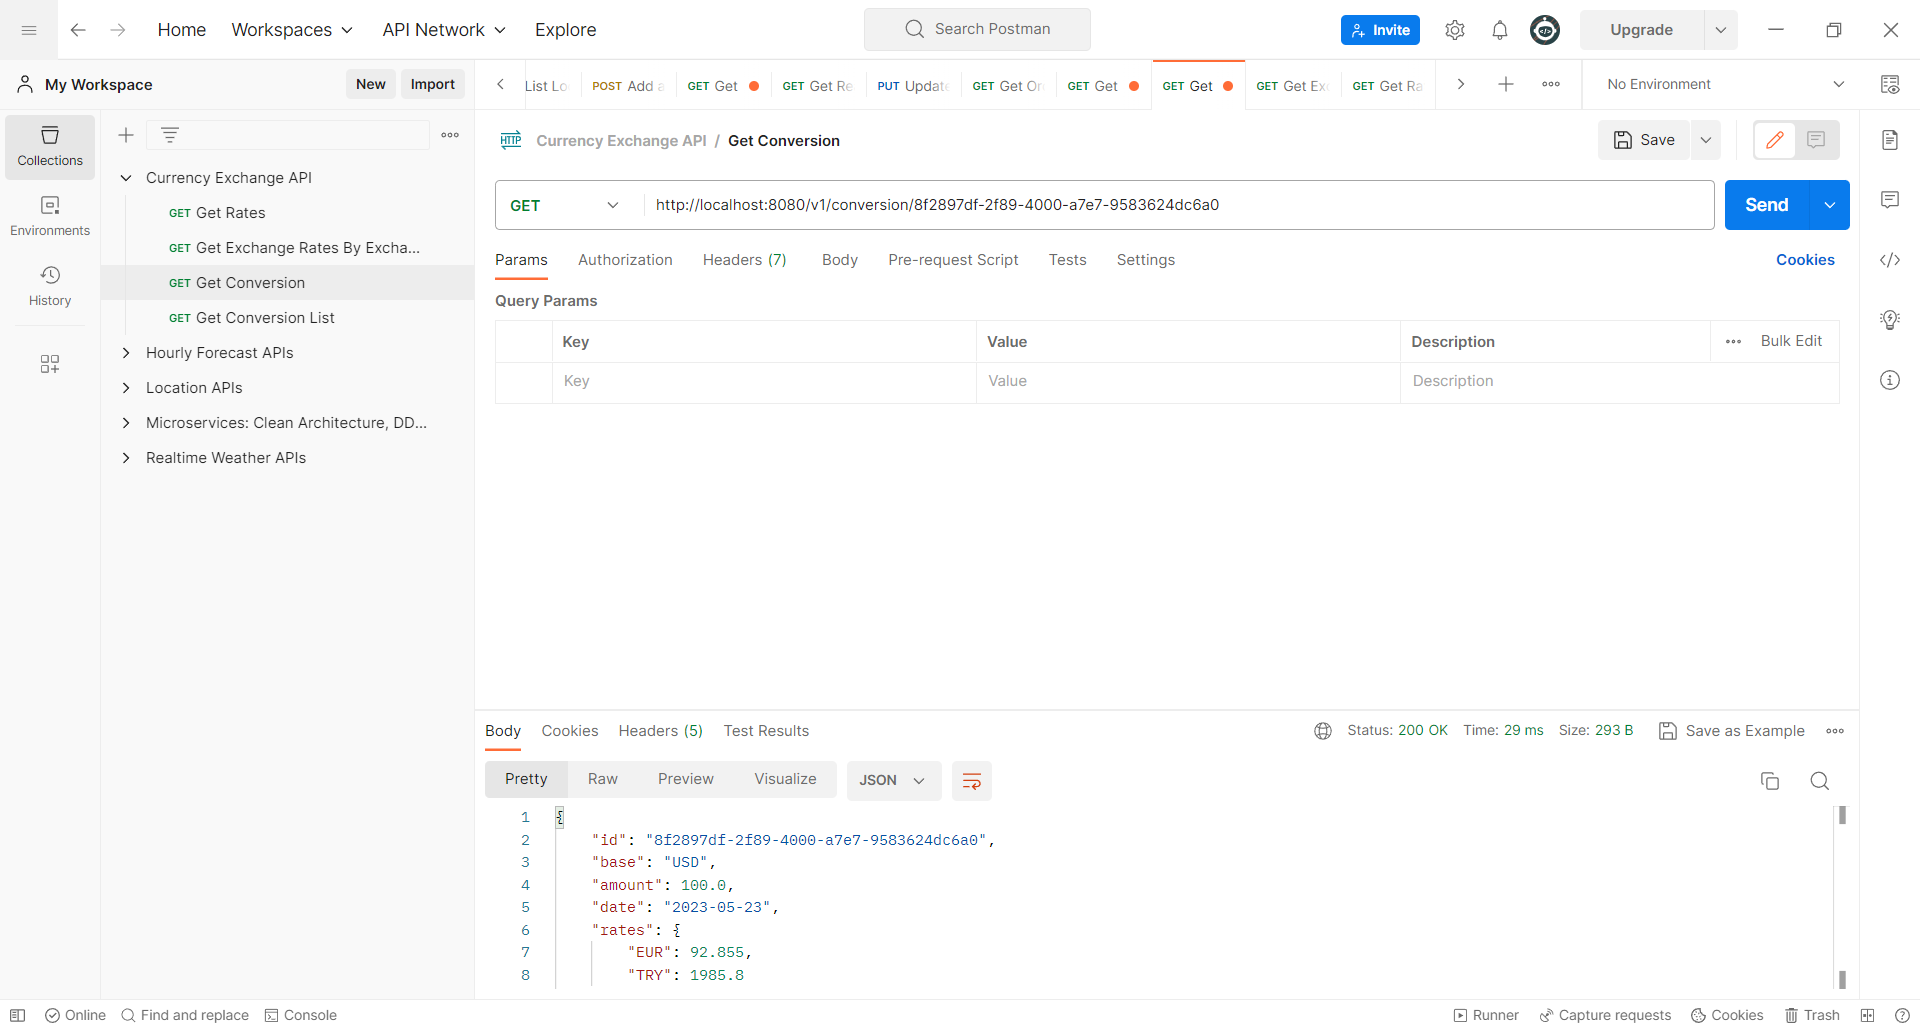Viewport: 1920px width, 1030px height.
Task: Click Save as Example
Action: pos(1732,731)
